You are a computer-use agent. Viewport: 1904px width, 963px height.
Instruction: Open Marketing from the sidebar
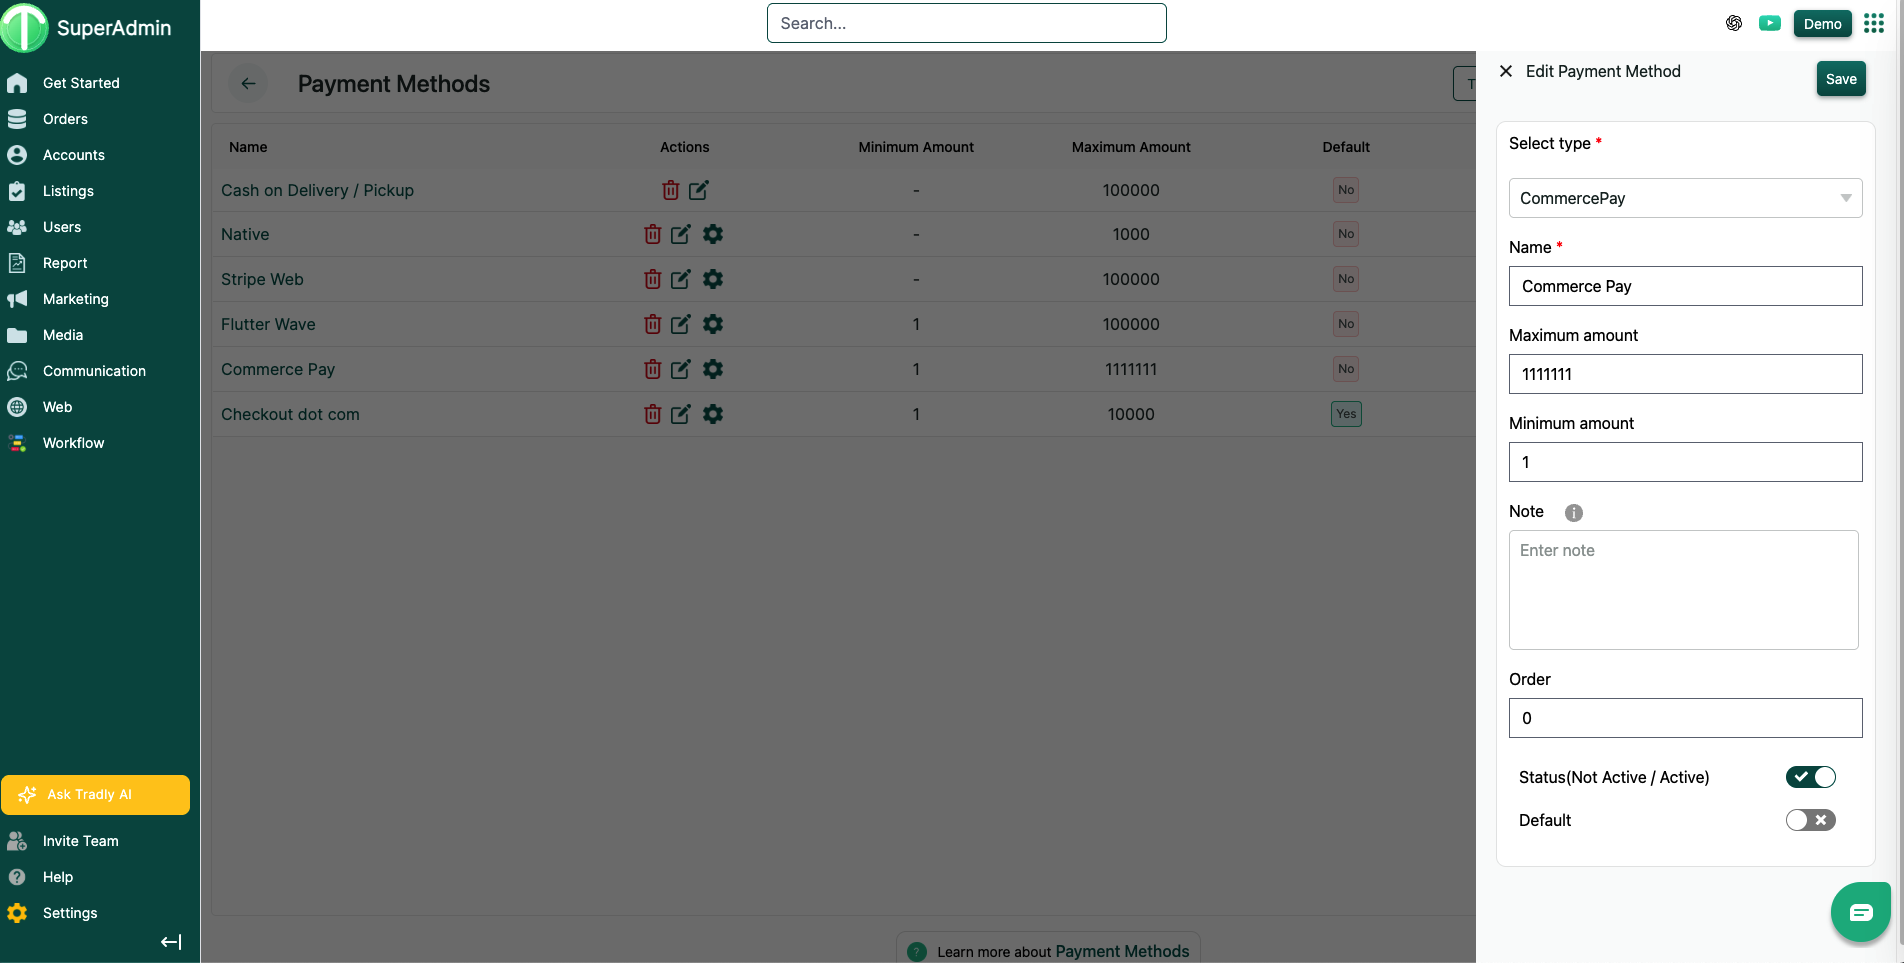click(75, 299)
